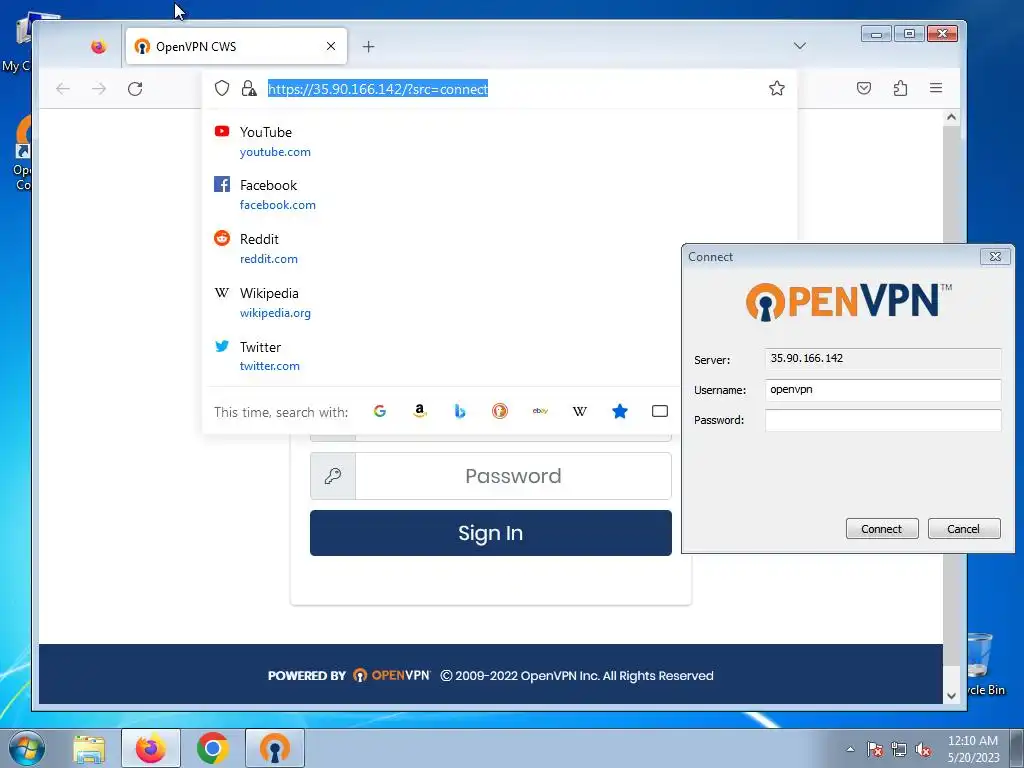The height and width of the screenshot is (768, 1024).
Task: Search this time with Bing
Action: (x=460, y=411)
